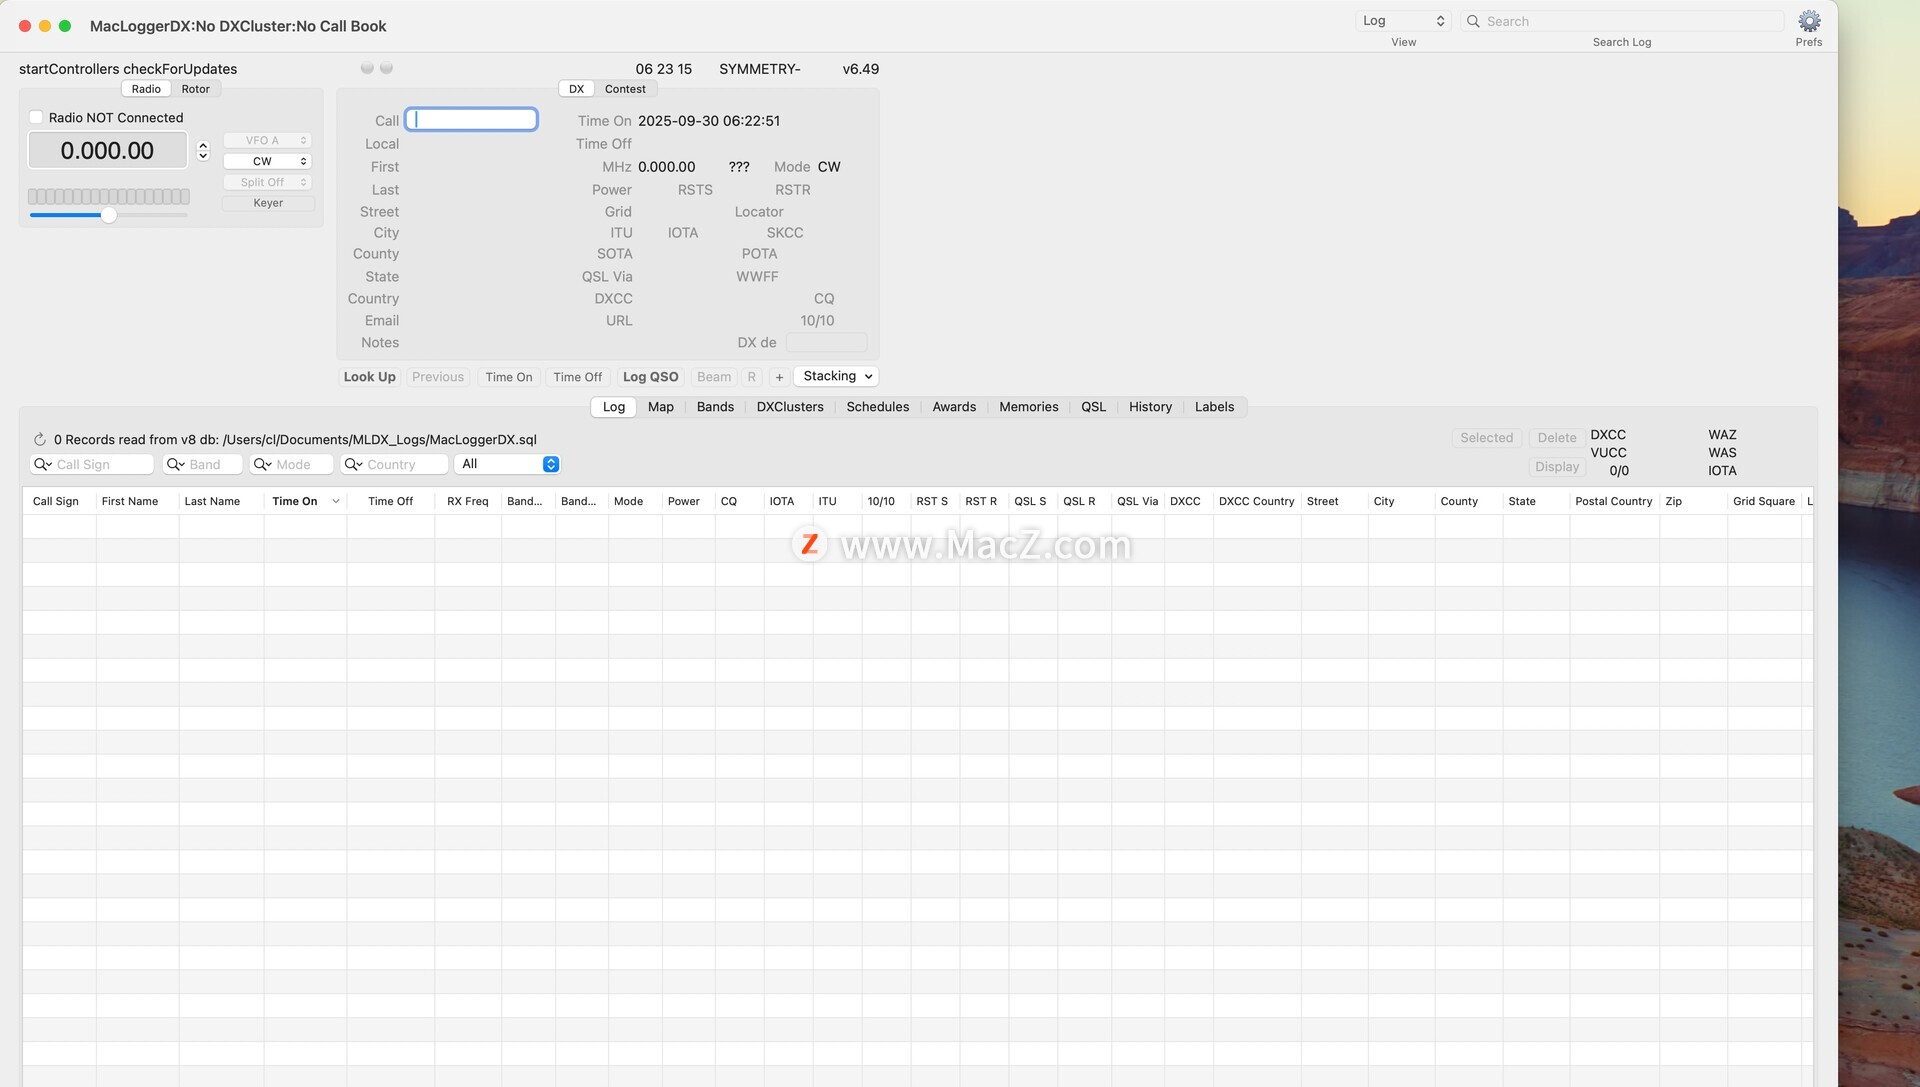Click the log reload arrow icon
This screenshot has height=1087, width=1920.
(40, 440)
